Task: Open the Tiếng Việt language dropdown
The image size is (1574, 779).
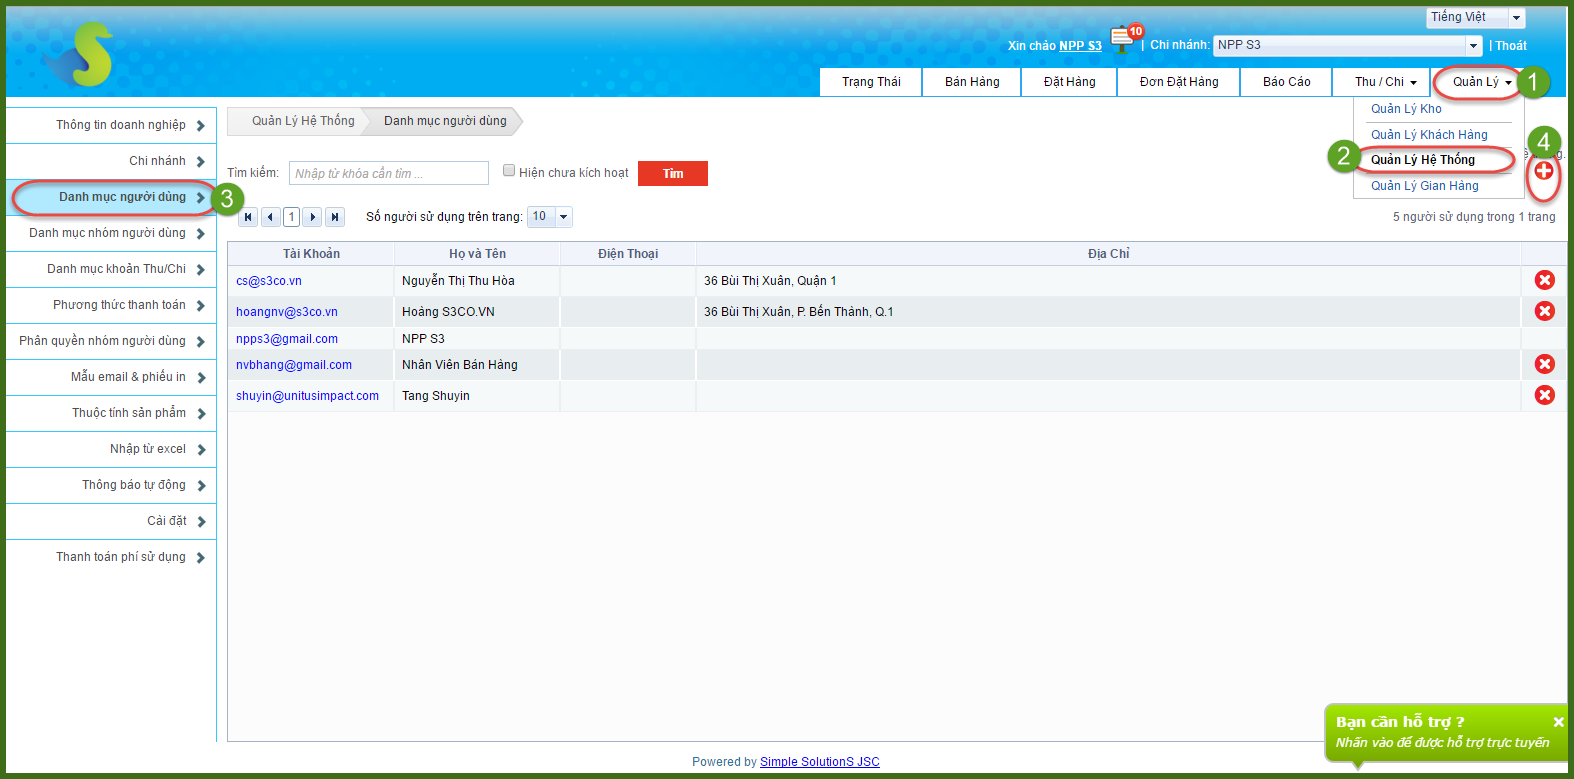Action: [1516, 18]
